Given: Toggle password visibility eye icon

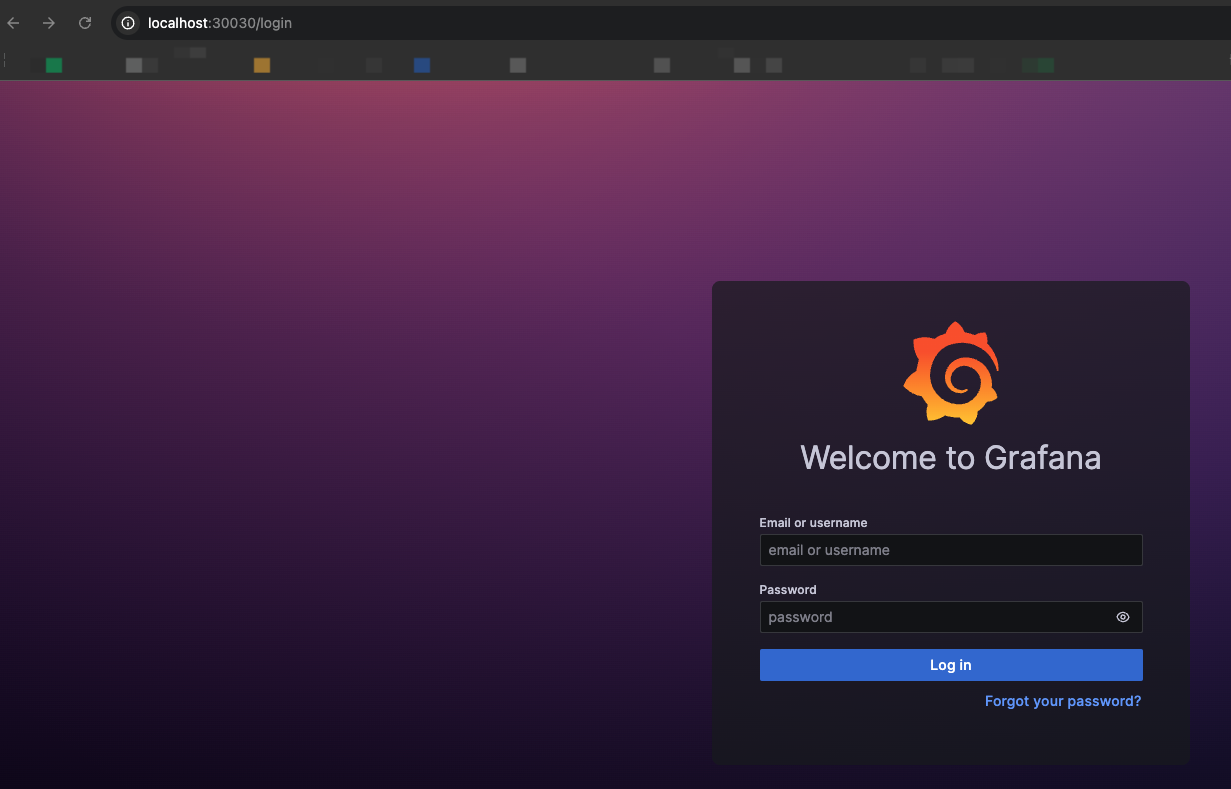Looking at the screenshot, I should [1123, 617].
